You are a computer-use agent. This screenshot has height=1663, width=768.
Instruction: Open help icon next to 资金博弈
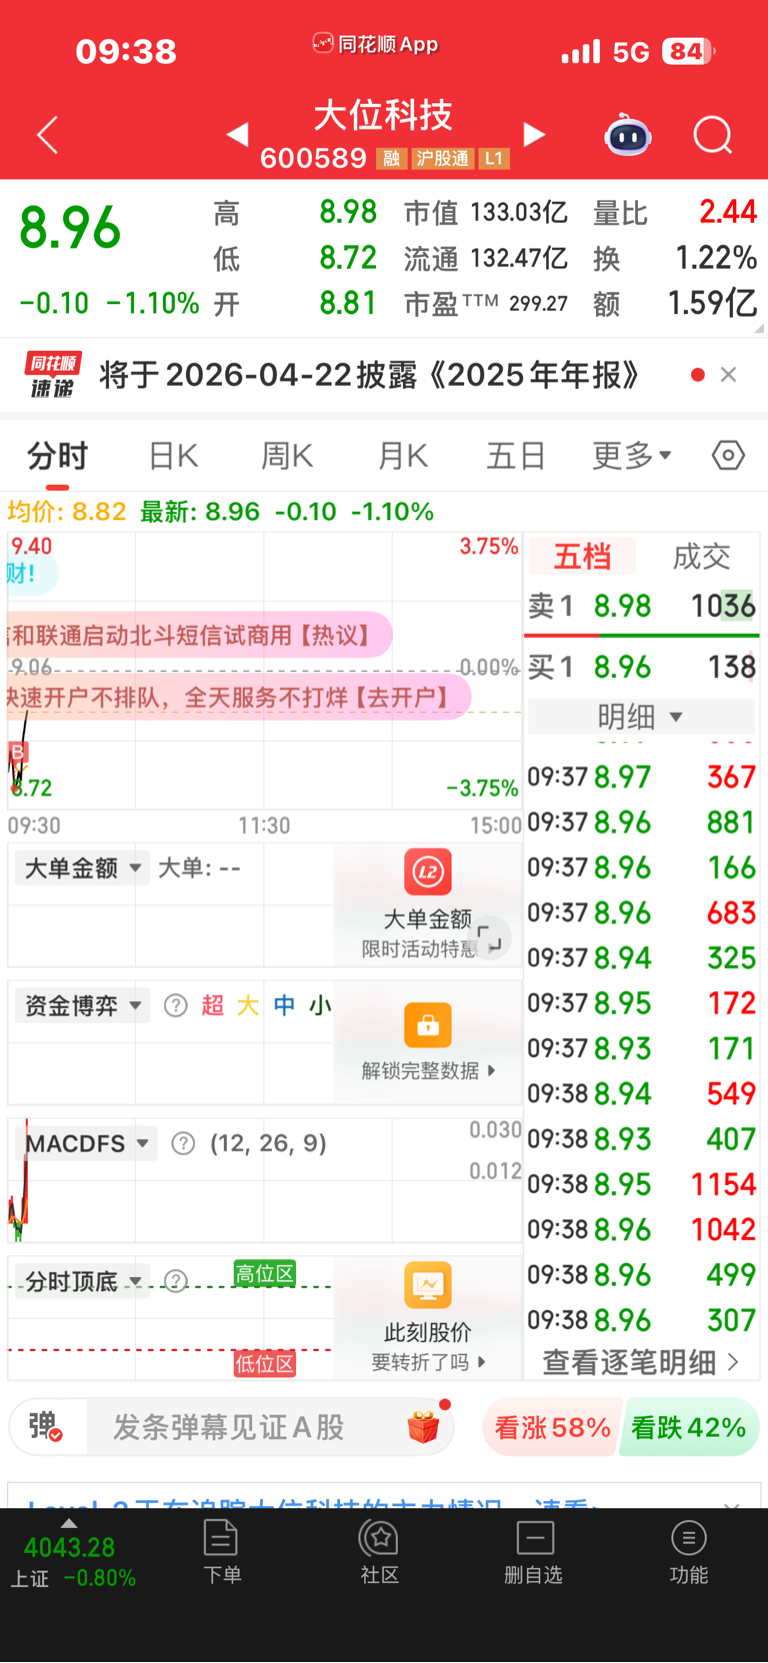(x=176, y=1005)
